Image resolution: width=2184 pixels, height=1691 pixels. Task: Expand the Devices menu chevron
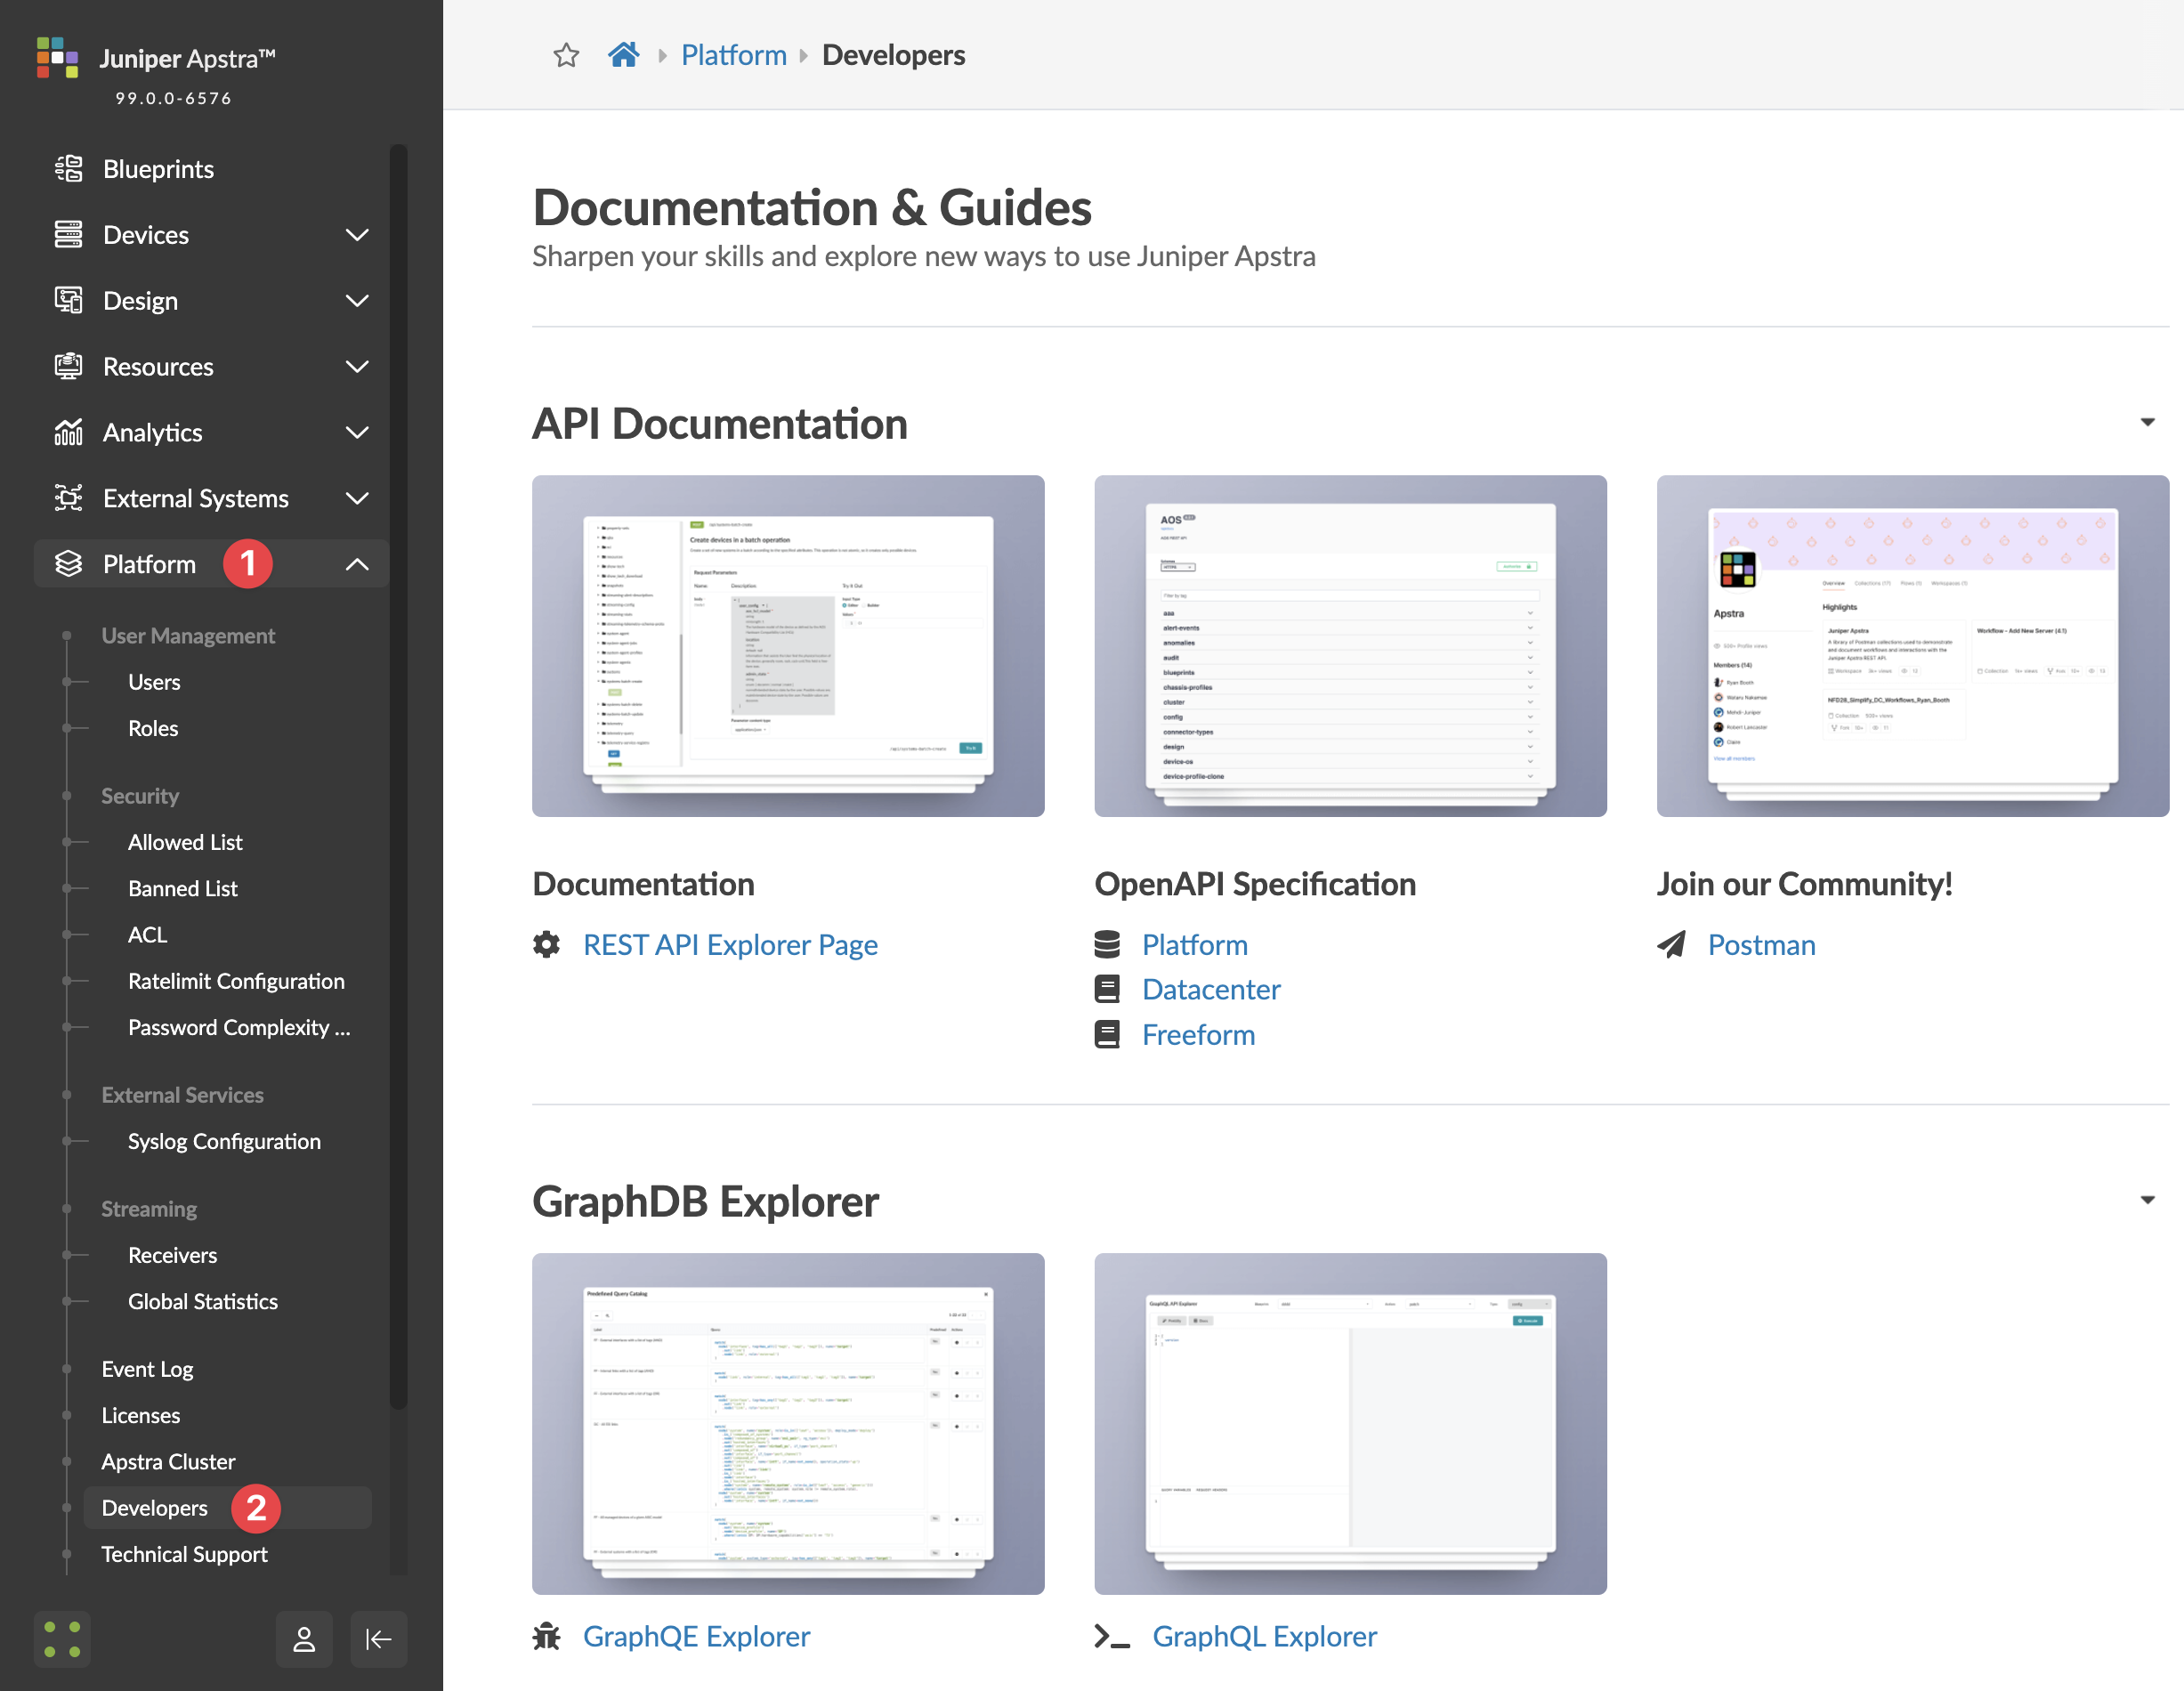point(357,235)
